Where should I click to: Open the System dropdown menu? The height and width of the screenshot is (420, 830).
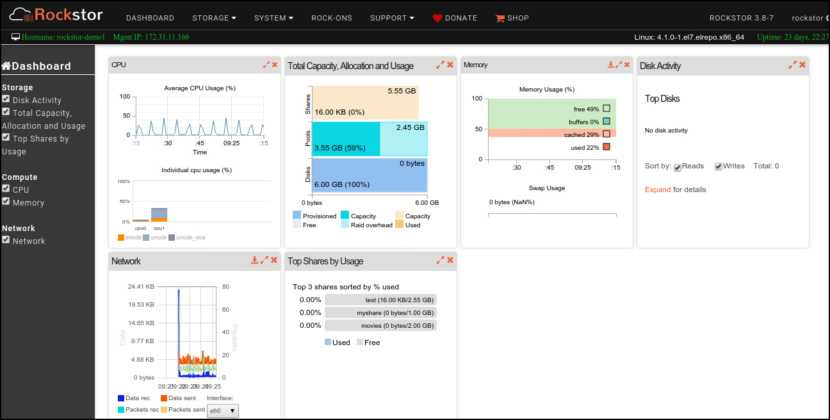click(x=273, y=18)
